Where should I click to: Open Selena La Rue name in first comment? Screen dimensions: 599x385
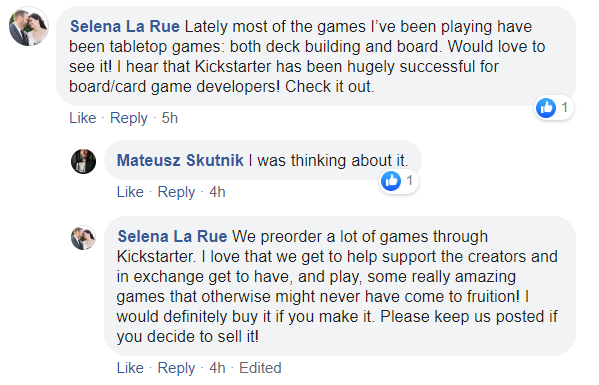(x=125, y=27)
